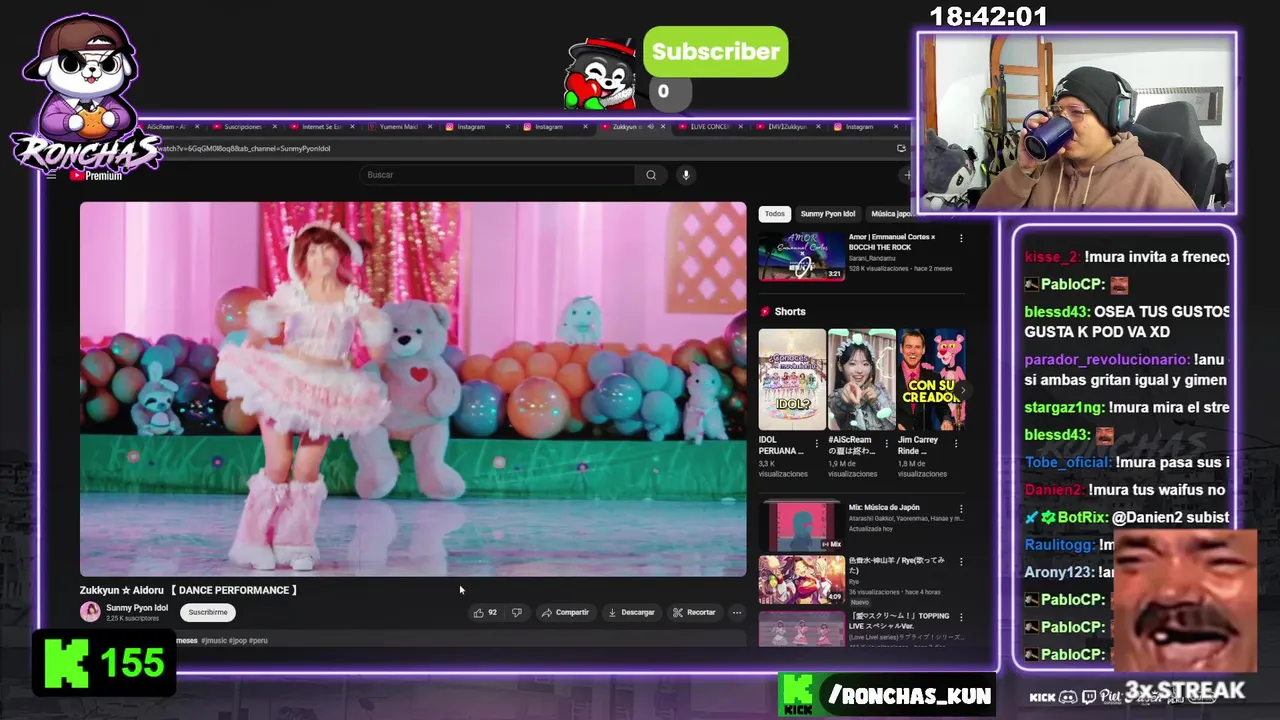Click stargaz1ng username in chat
Viewport: 1280px width, 720px height.
coord(1064,408)
